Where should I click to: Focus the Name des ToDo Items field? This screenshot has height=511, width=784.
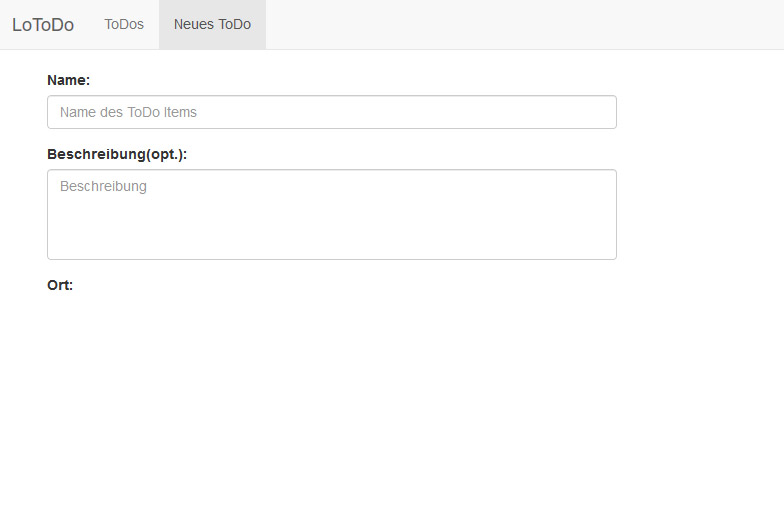coord(332,112)
